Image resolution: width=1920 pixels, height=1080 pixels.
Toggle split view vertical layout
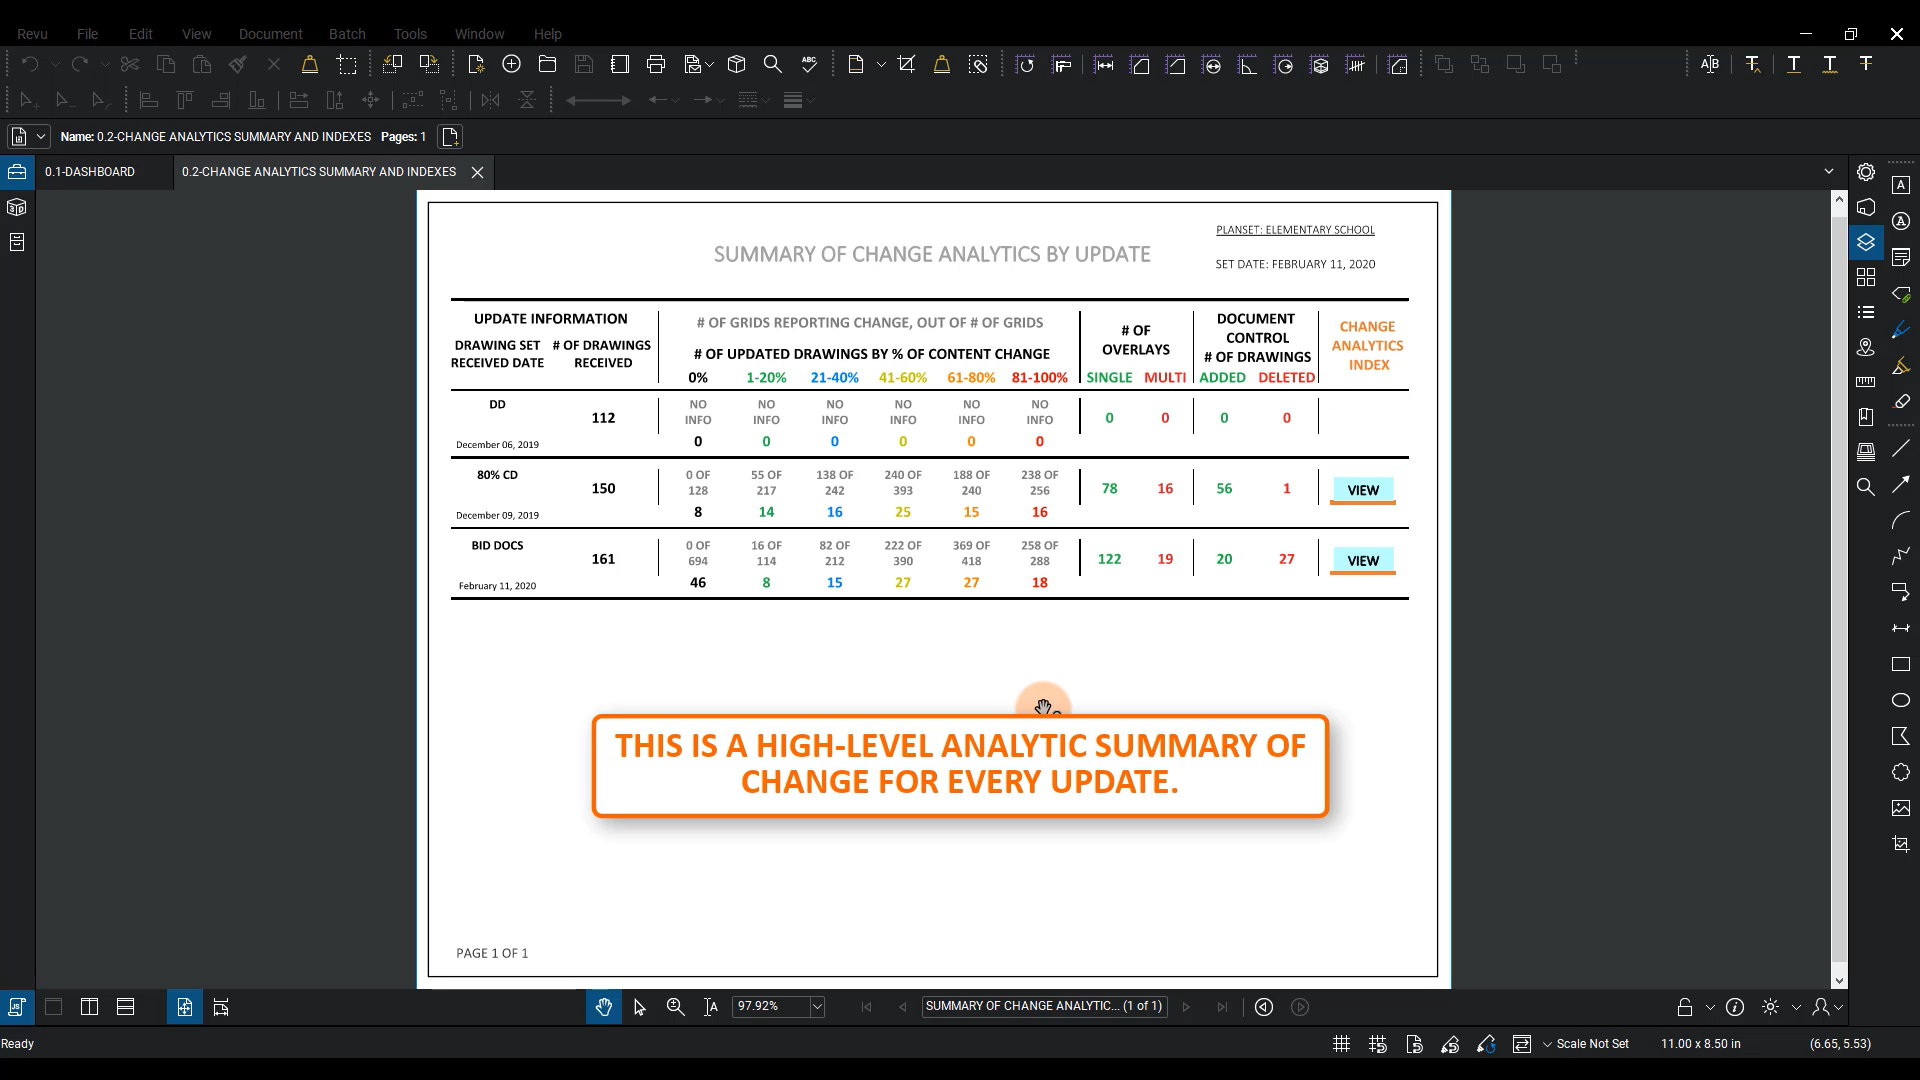[89, 1007]
